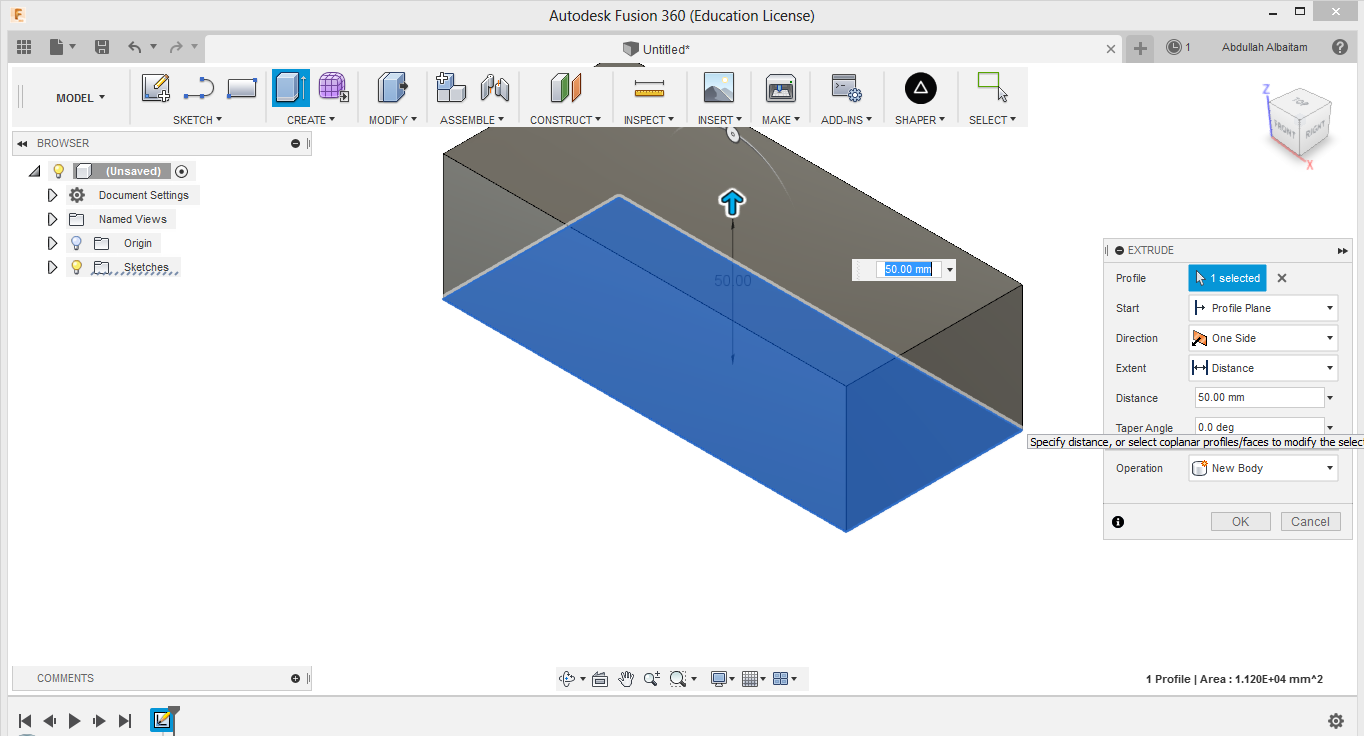This screenshot has height=736, width=1364.
Task: Expand the Sketches folder node
Action: [52, 267]
